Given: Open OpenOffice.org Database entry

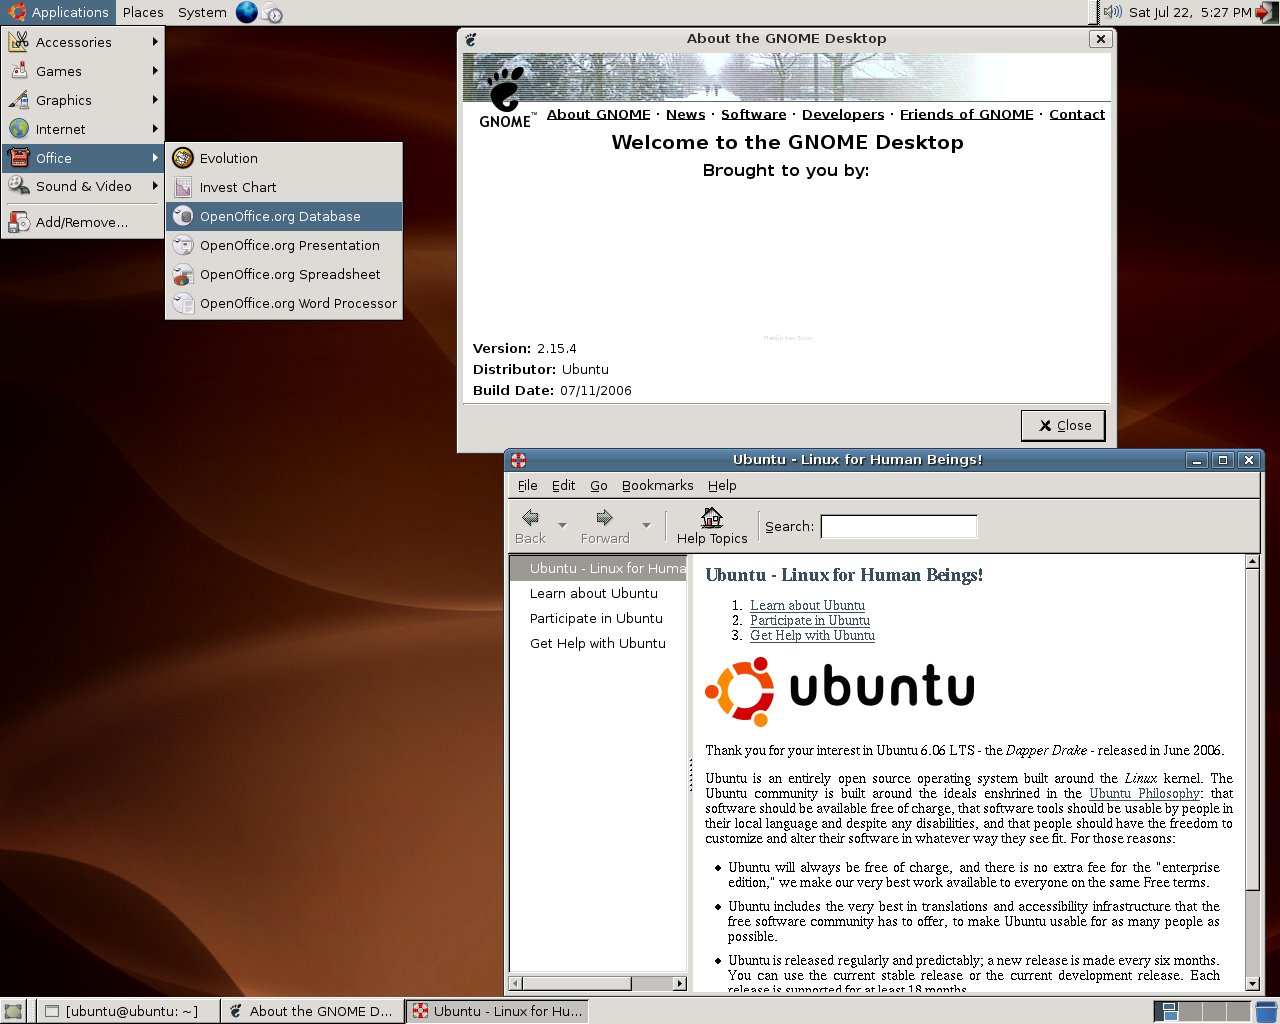Looking at the screenshot, I should point(284,216).
